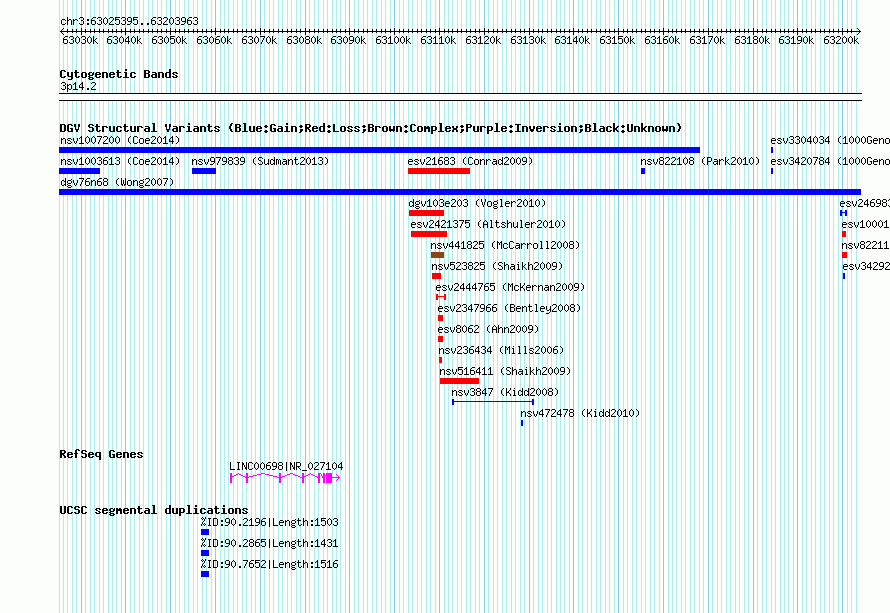890x613 pixels.
Task: Click the RefSeq Genes track title
Action: tap(101, 454)
